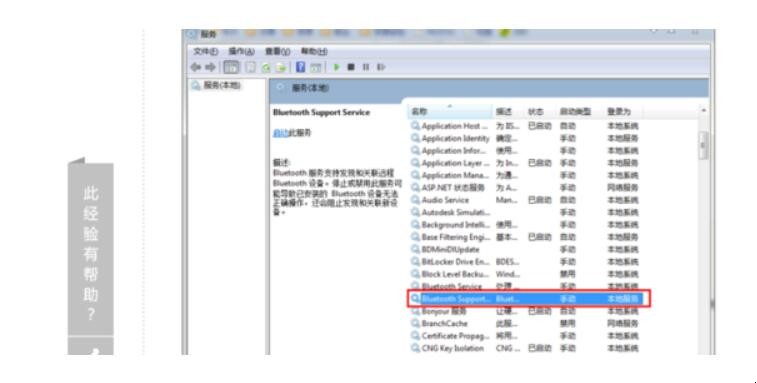The height and width of the screenshot is (383, 757).
Task: Toggle the Show/Hide Console Tree icon
Action: tap(231, 67)
